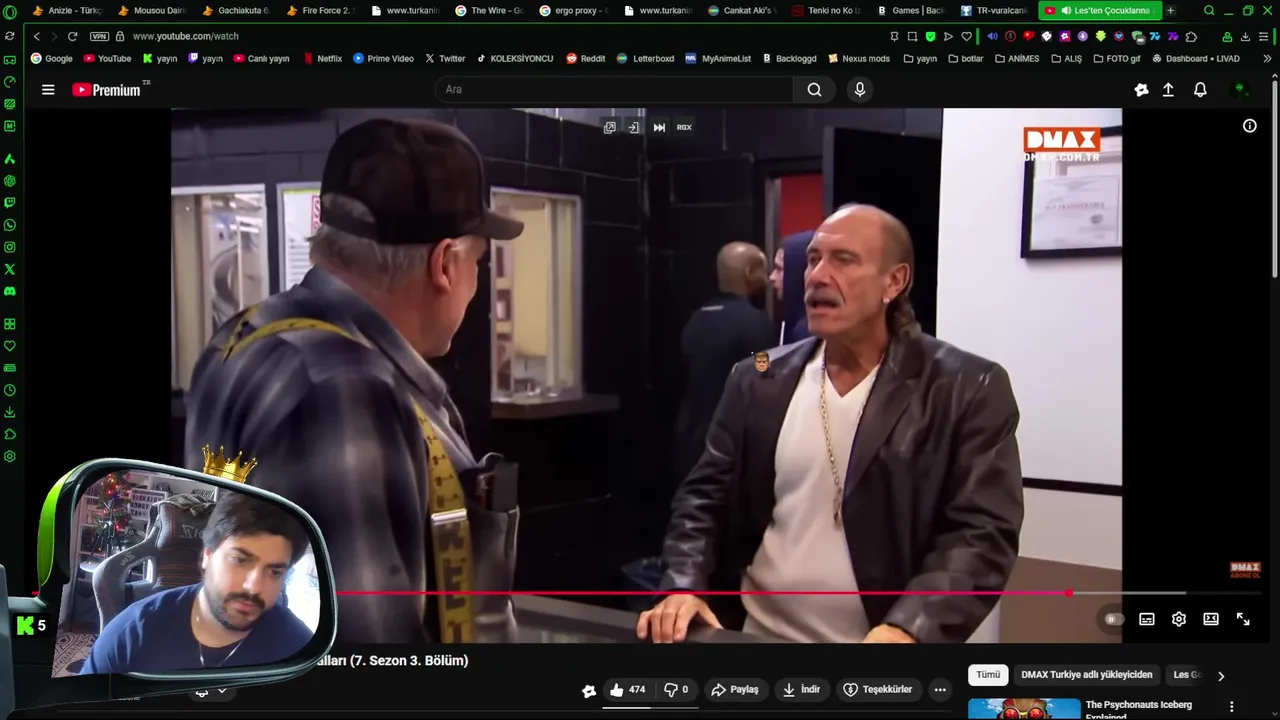
Task: Expand the FOTO gif bookmark folder
Action: pyautogui.click(x=1117, y=58)
